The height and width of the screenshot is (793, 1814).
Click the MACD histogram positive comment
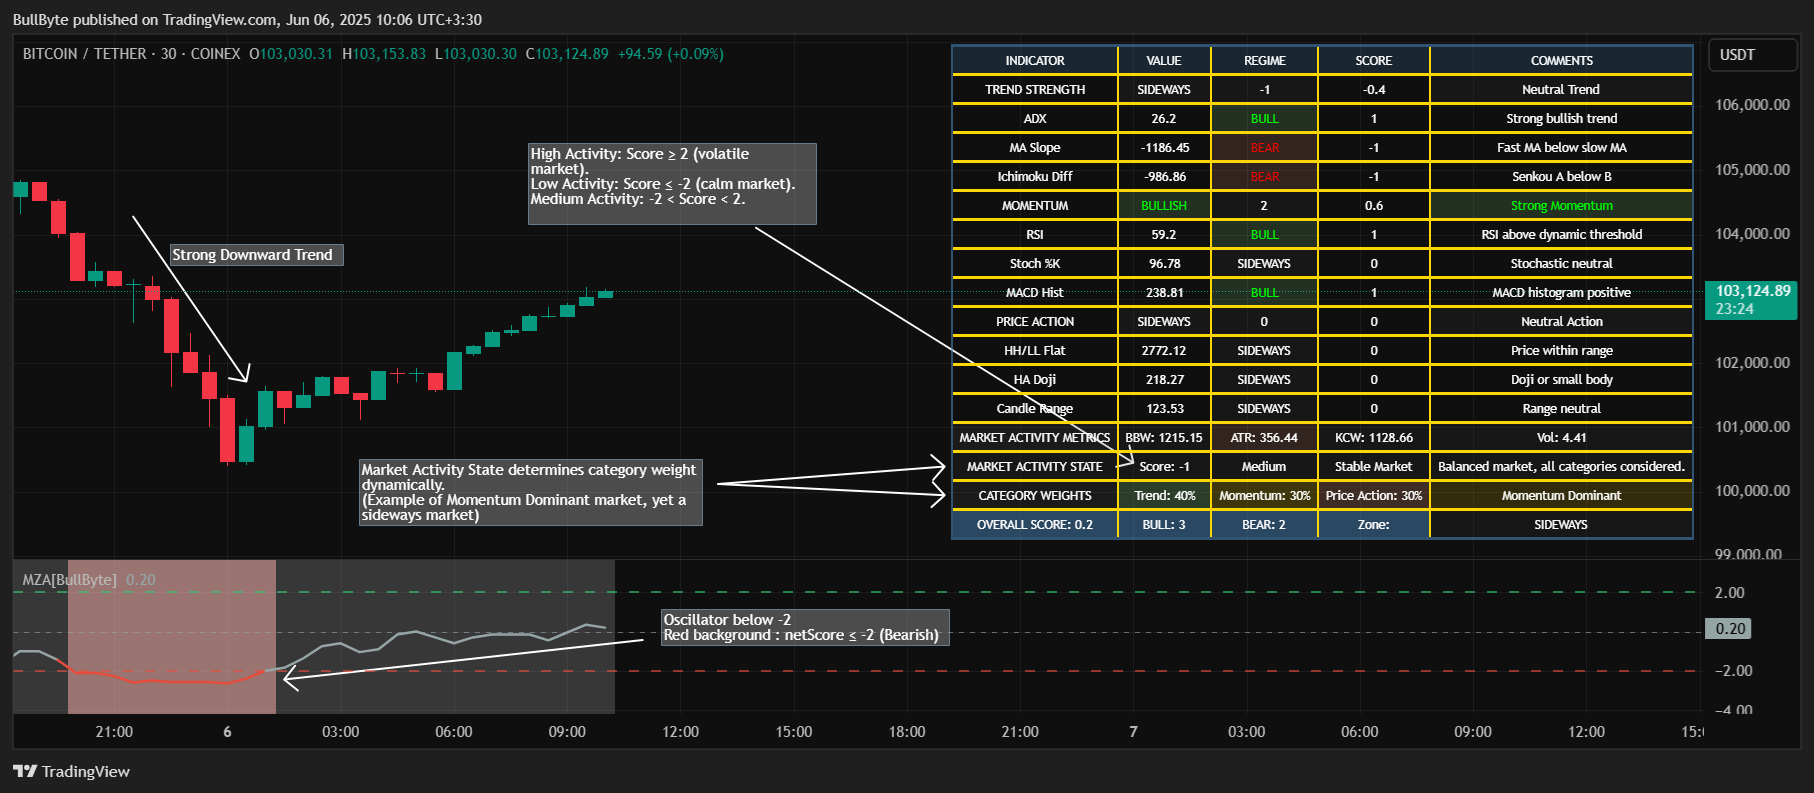click(x=1561, y=292)
